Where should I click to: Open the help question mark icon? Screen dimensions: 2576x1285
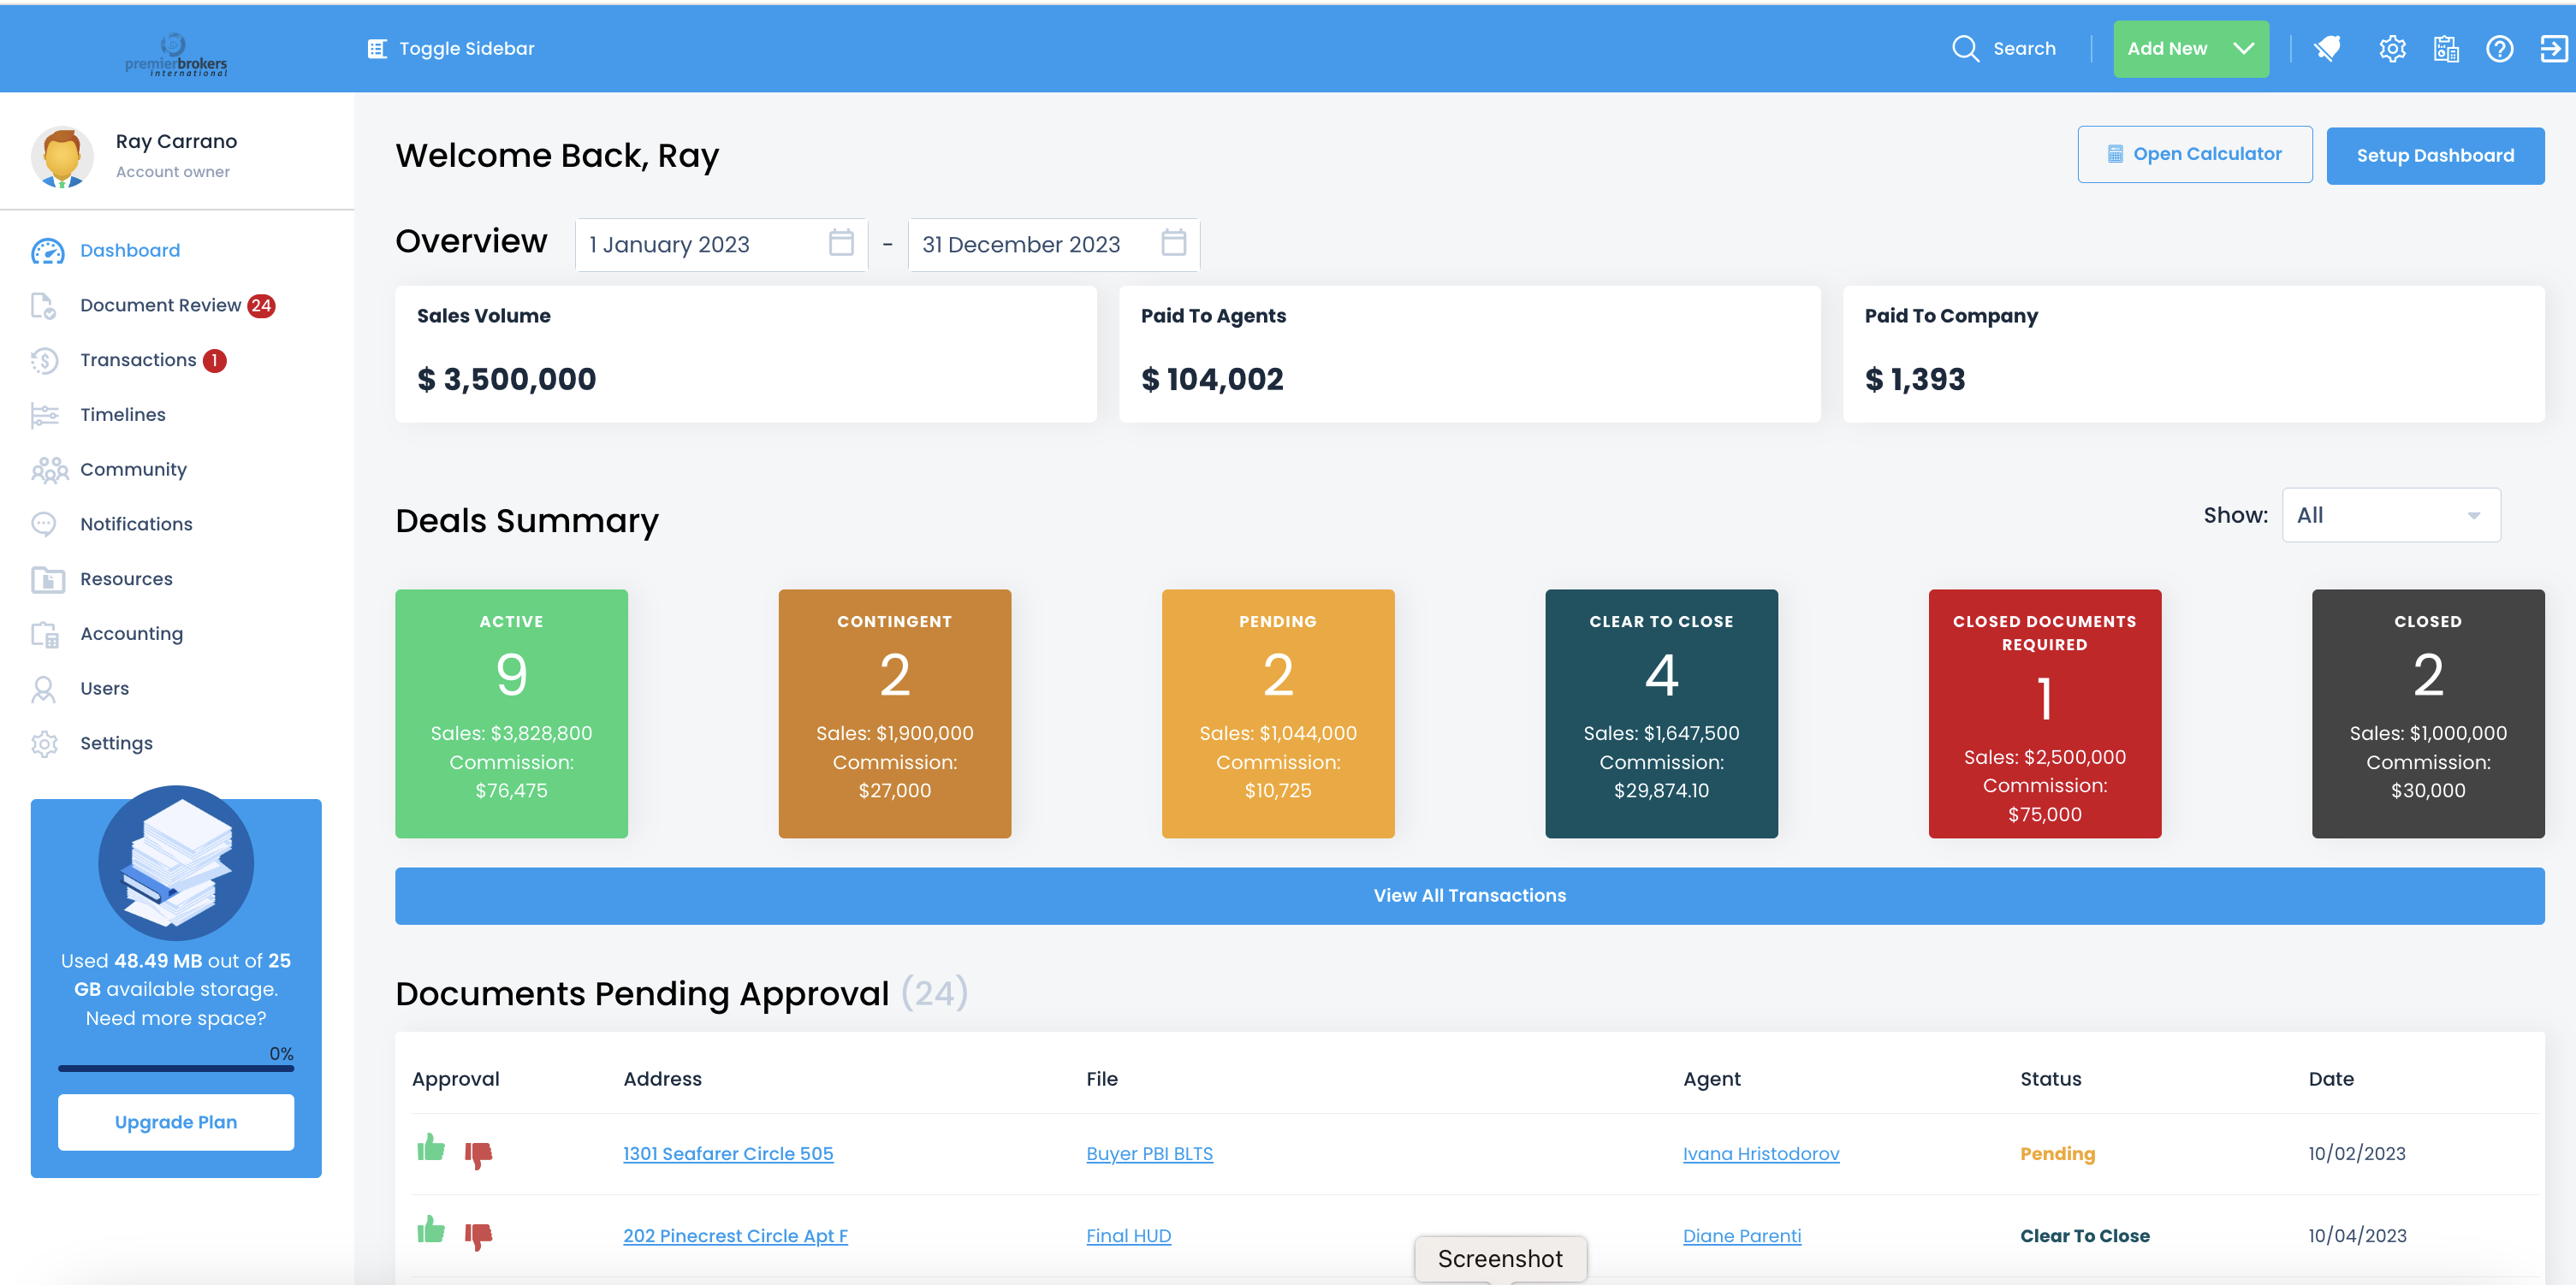2499,49
